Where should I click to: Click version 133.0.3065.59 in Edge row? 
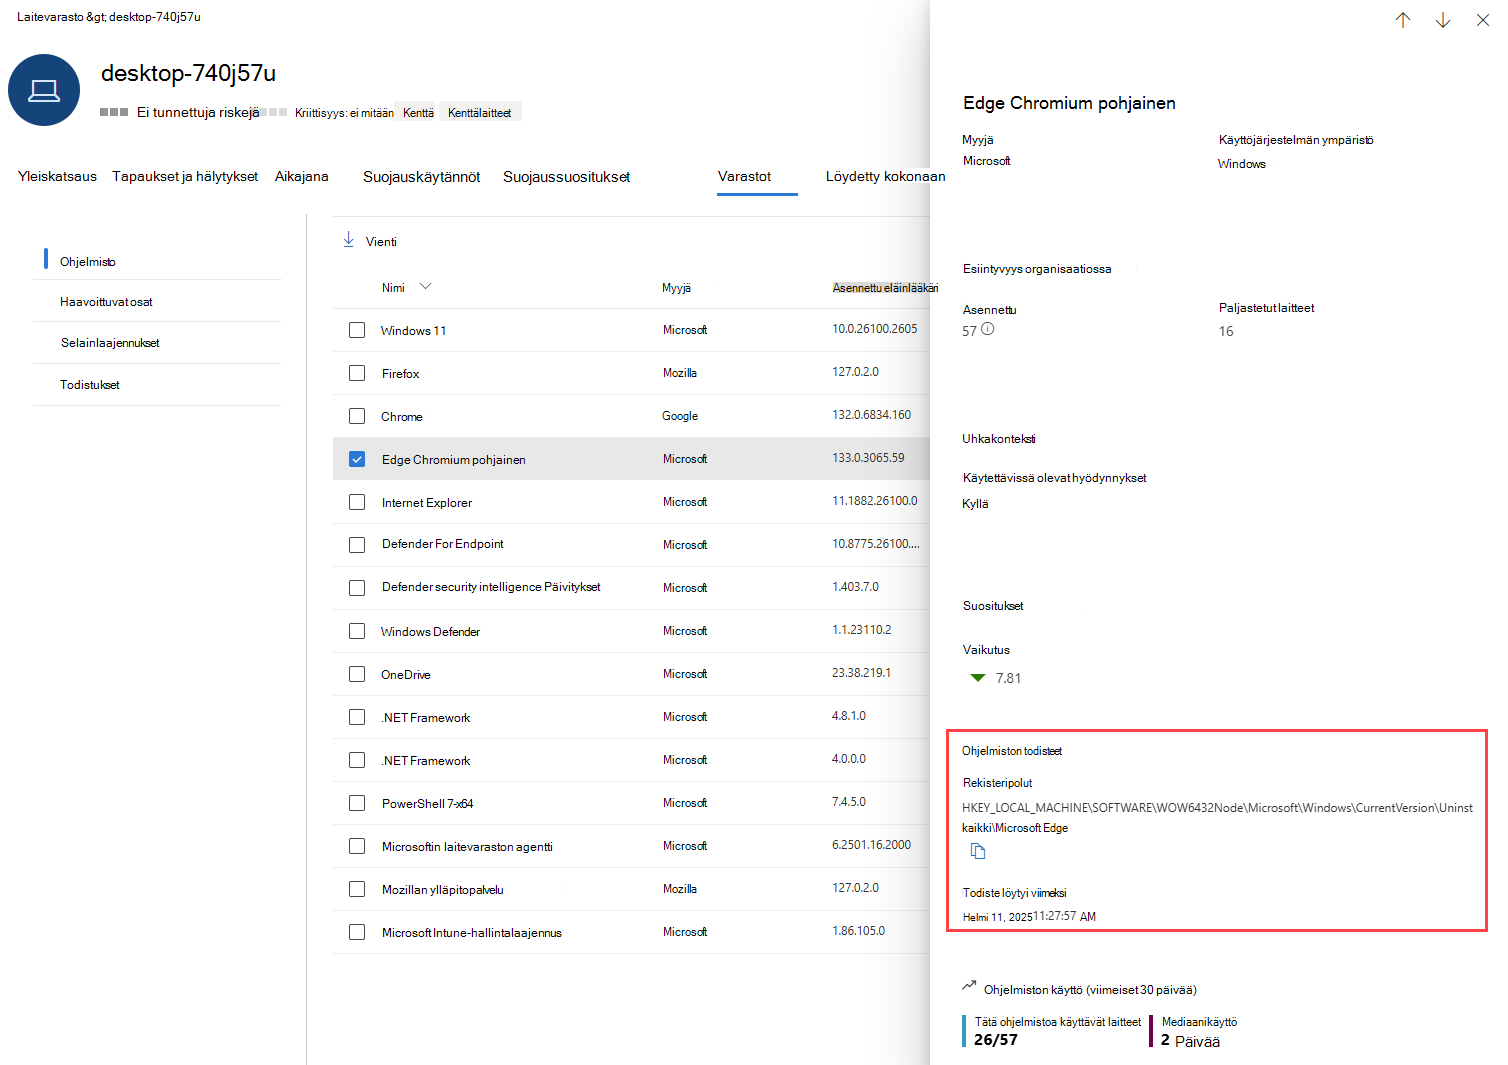click(x=868, y=458)
